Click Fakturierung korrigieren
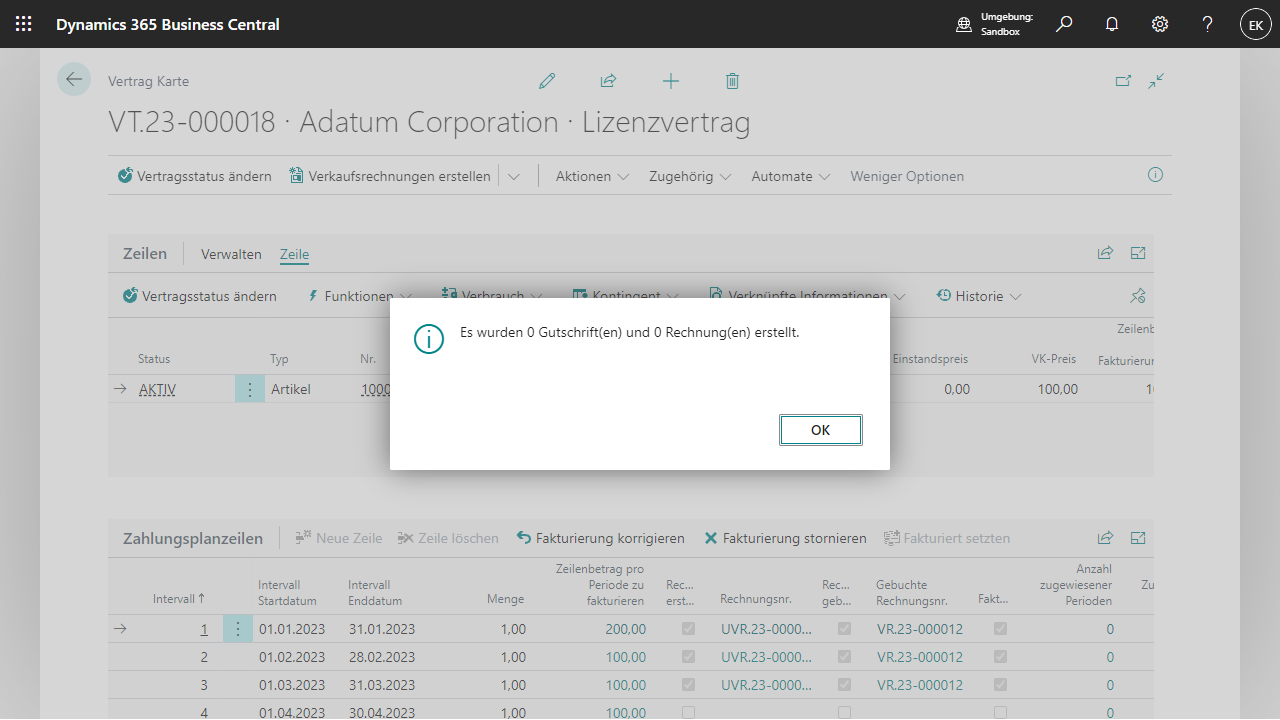 pos(601,538)
